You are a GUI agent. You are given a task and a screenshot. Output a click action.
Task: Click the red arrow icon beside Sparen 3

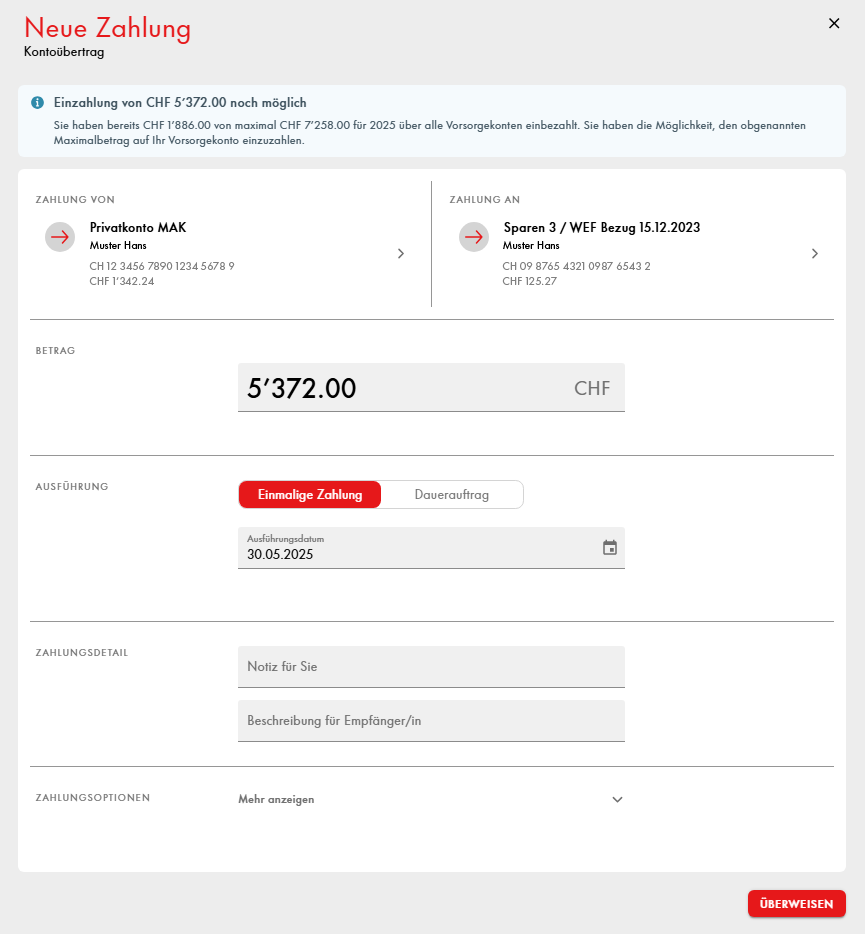click(x=474, y=237)
